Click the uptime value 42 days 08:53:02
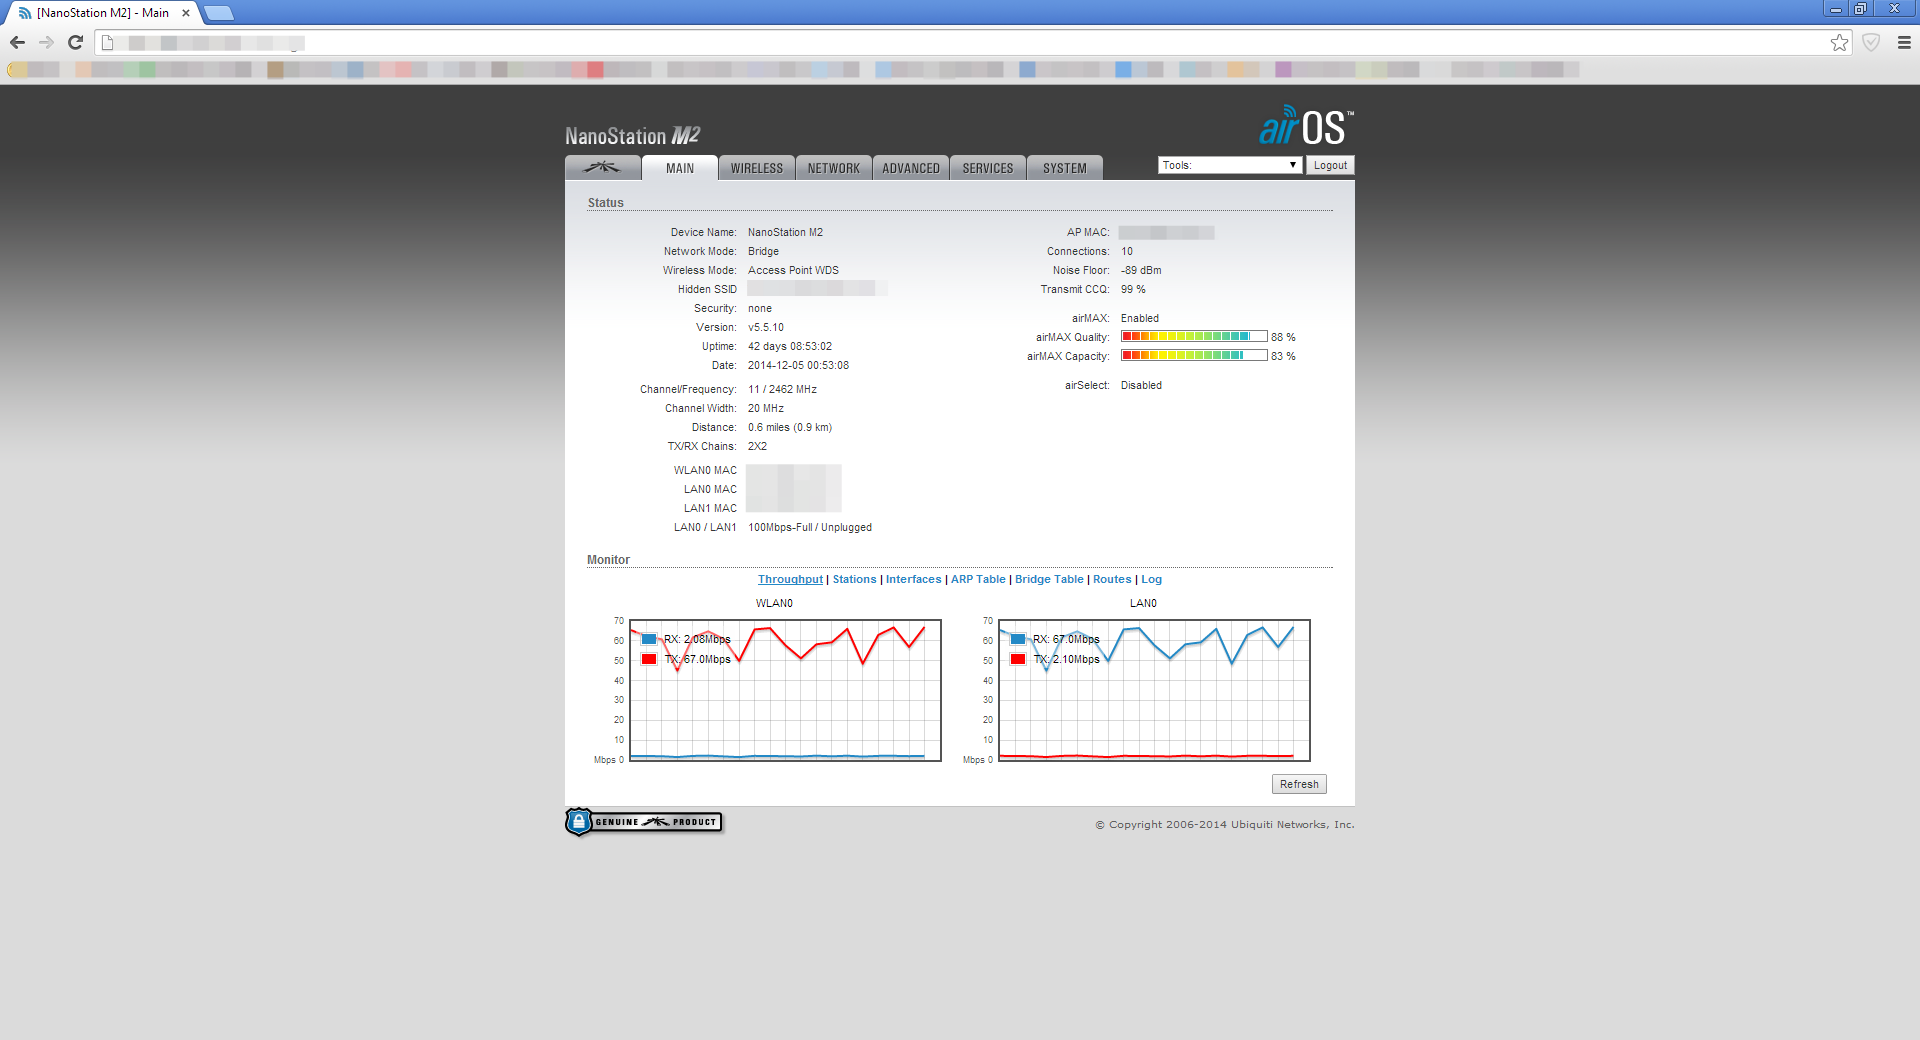This screenshot has height=1040, width=1920. (790, 346)
